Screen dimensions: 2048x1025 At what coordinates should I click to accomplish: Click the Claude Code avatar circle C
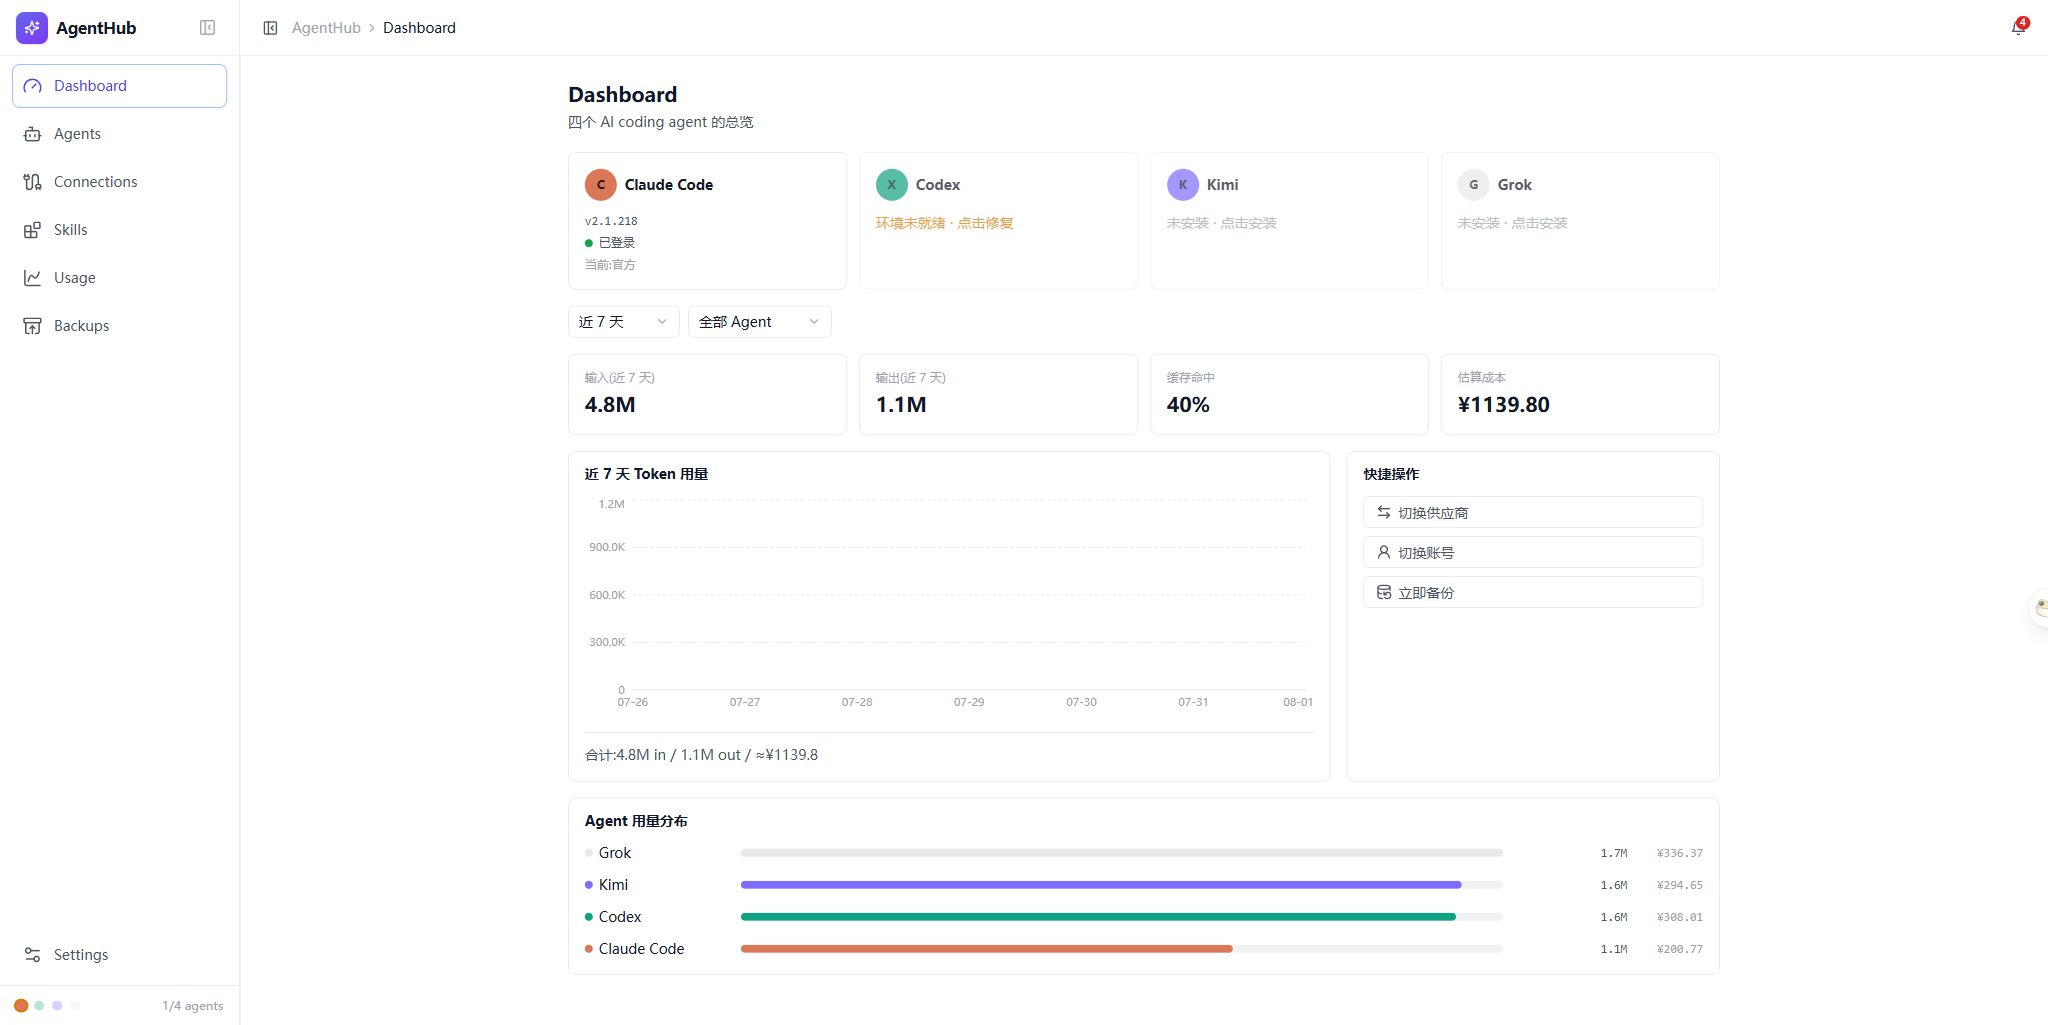(600, 185)
